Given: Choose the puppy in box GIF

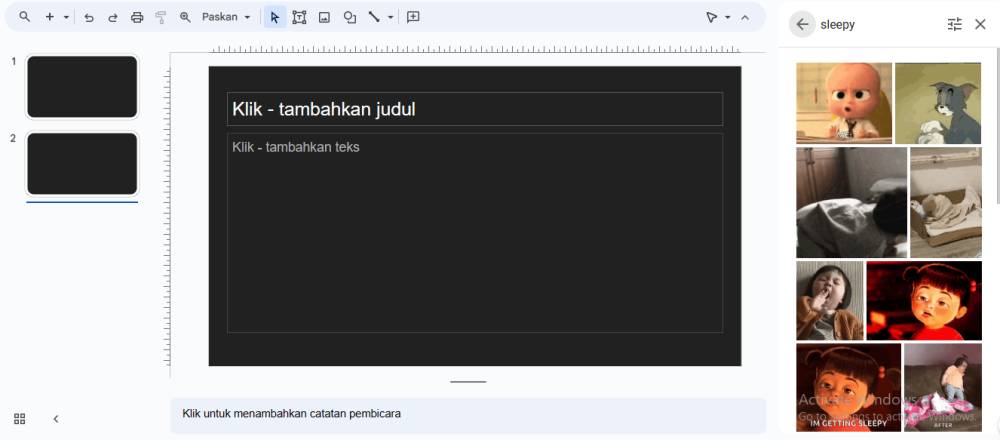Looking at the screenshot, I should 946,202.
